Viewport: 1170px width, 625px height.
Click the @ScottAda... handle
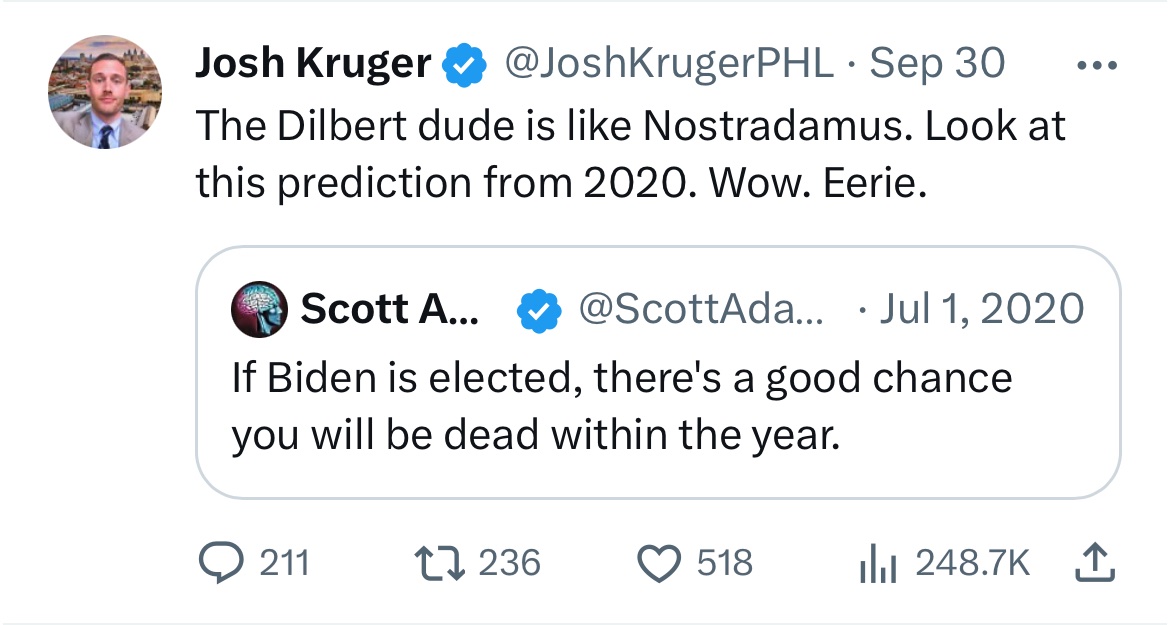700,310
